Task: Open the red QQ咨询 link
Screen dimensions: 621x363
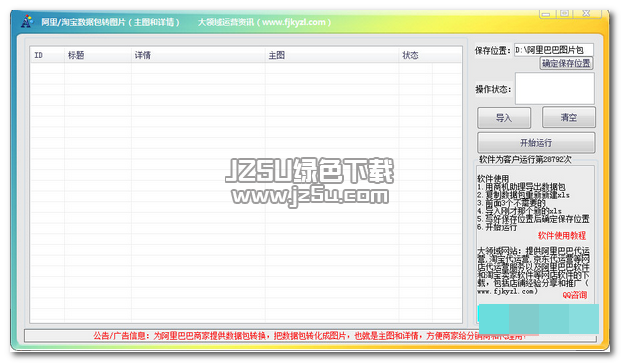Action: pos(575,295)
